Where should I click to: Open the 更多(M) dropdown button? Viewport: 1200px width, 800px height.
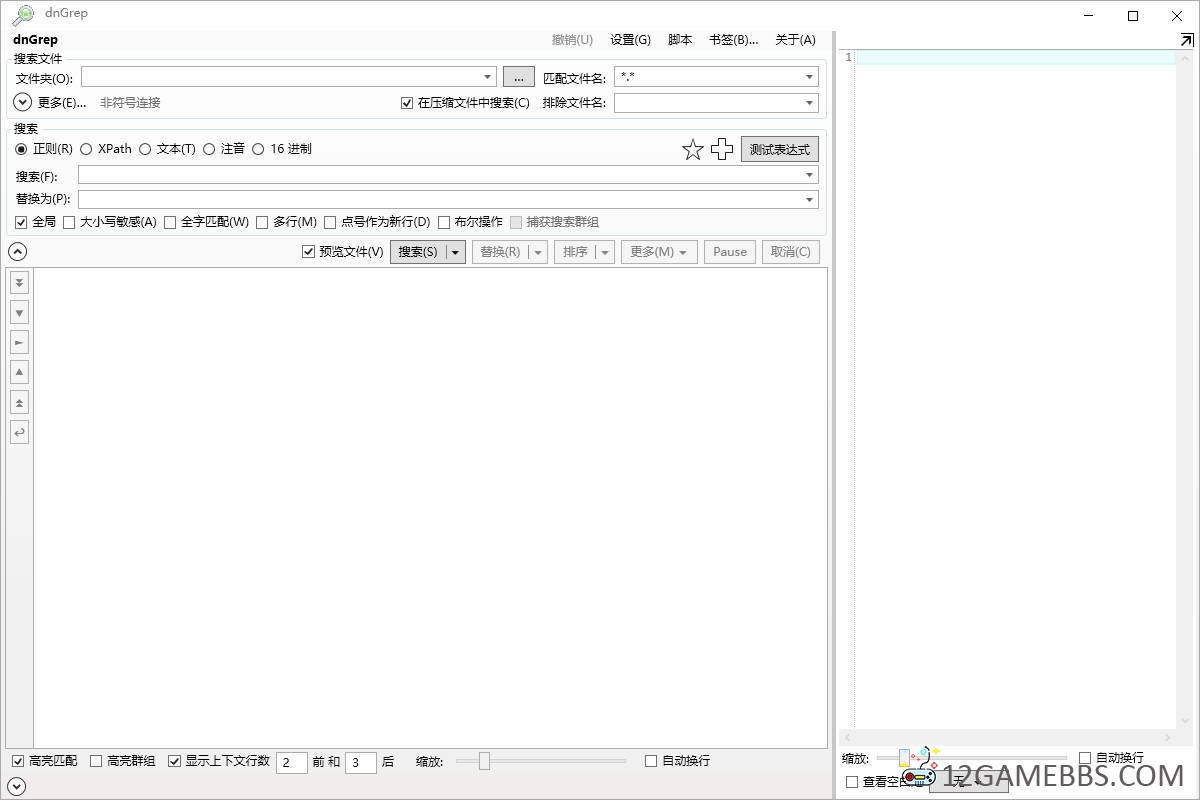pos(658,252)
